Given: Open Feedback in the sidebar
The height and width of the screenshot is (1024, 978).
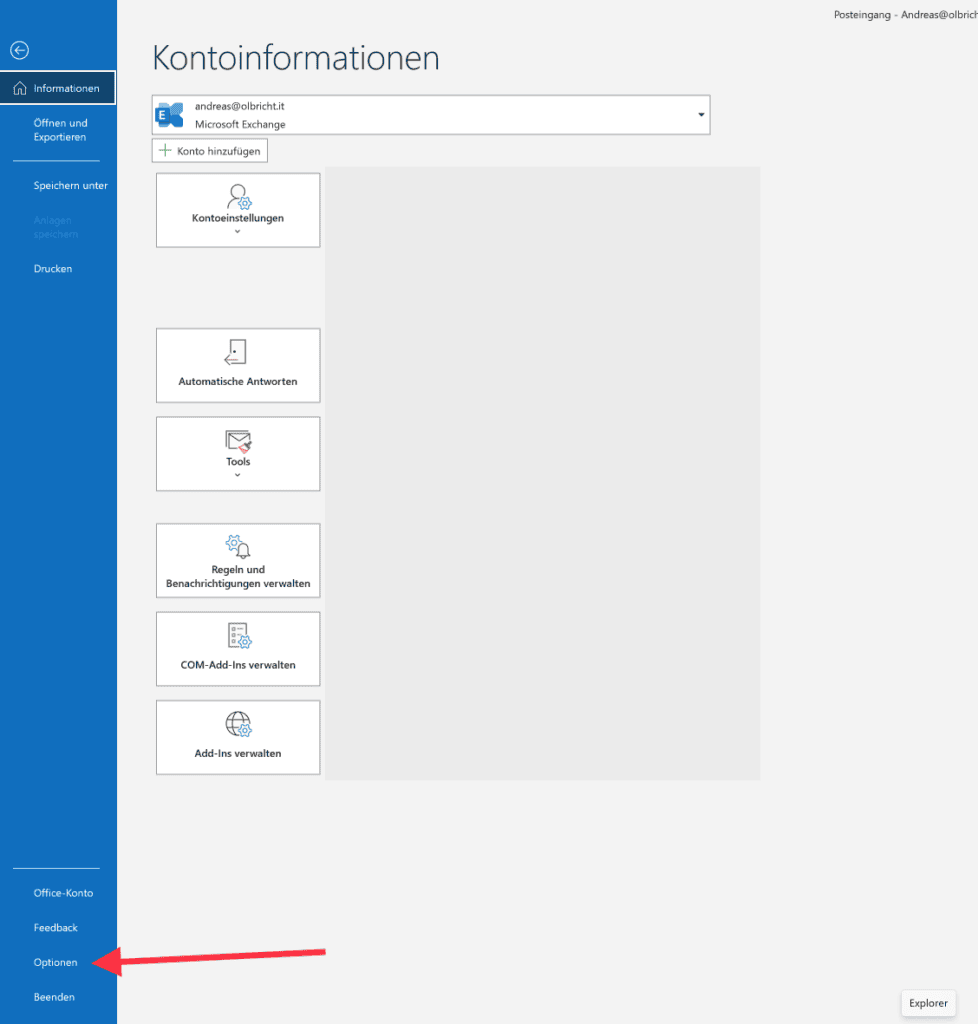Looking at the screenshot, I should tap(55, 927).
